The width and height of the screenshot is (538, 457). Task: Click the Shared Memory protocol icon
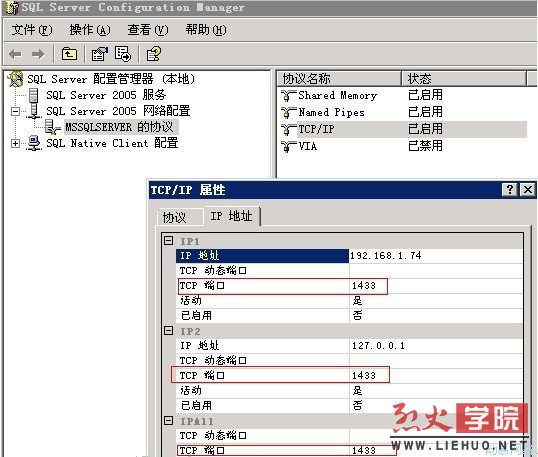[x=288, y=95]
